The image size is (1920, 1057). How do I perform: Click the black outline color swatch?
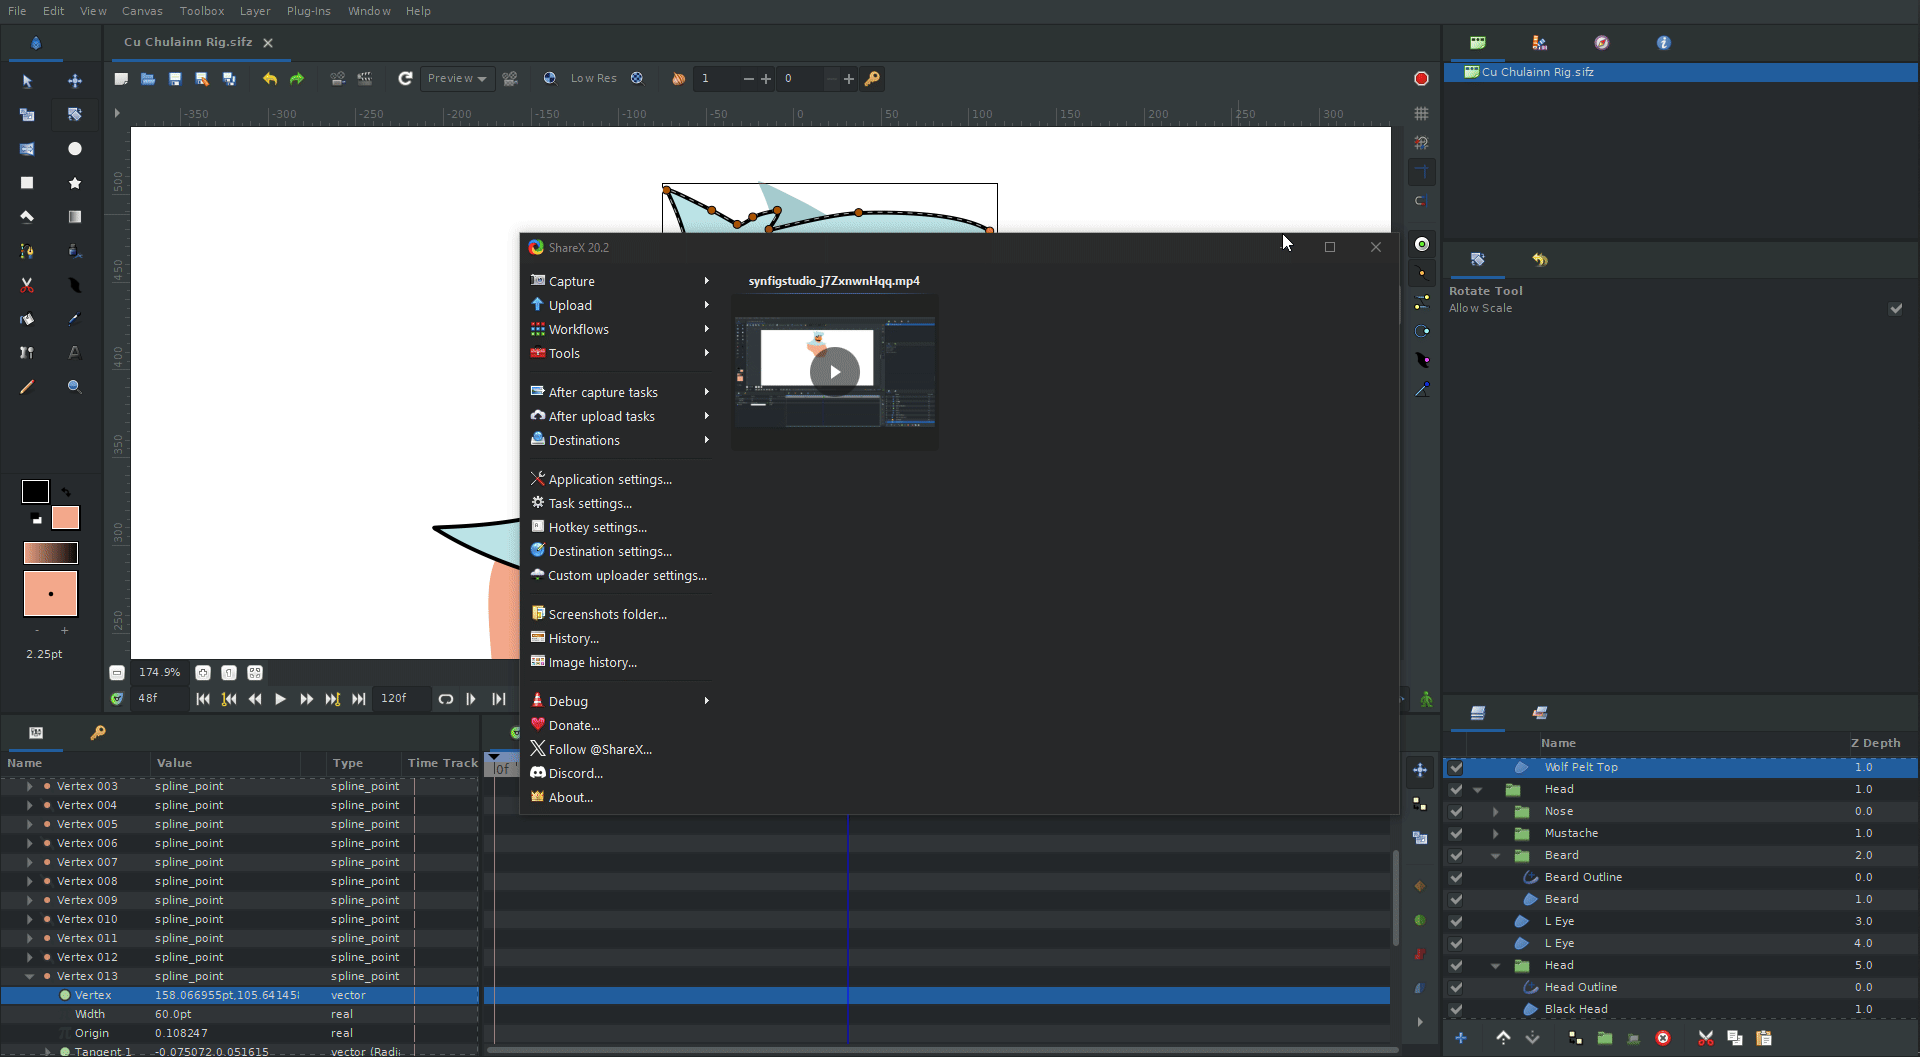35,492
